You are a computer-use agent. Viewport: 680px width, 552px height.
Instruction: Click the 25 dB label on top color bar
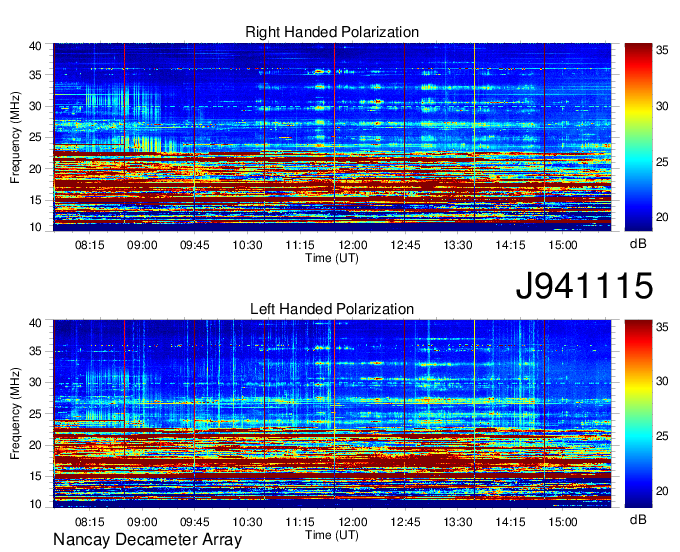662,162
